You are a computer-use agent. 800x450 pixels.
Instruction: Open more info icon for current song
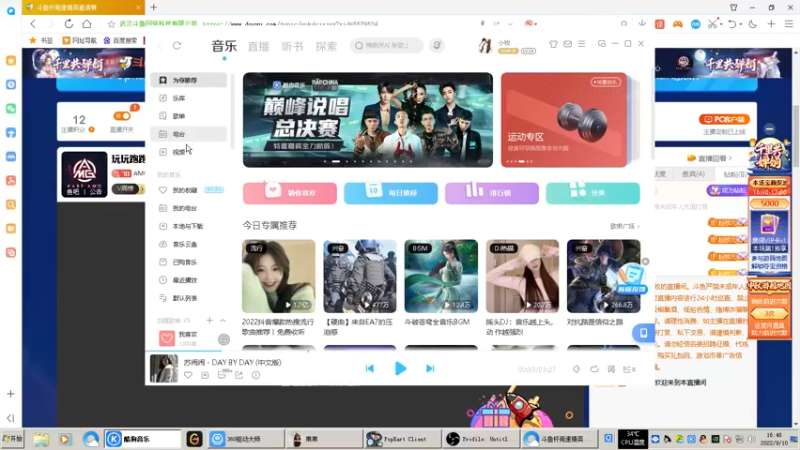256,375
